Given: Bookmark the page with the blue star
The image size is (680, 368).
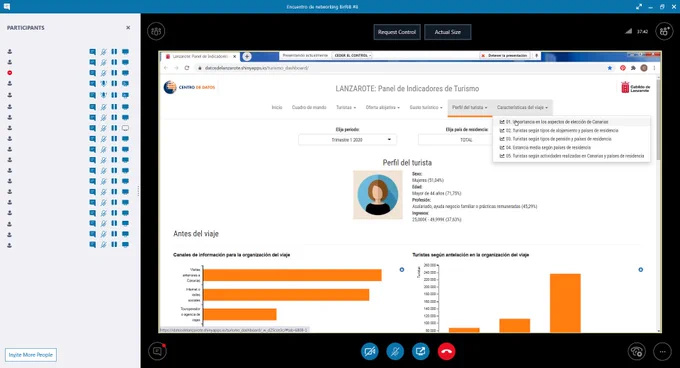Looking at the screenshot, I should coord(610,68).
